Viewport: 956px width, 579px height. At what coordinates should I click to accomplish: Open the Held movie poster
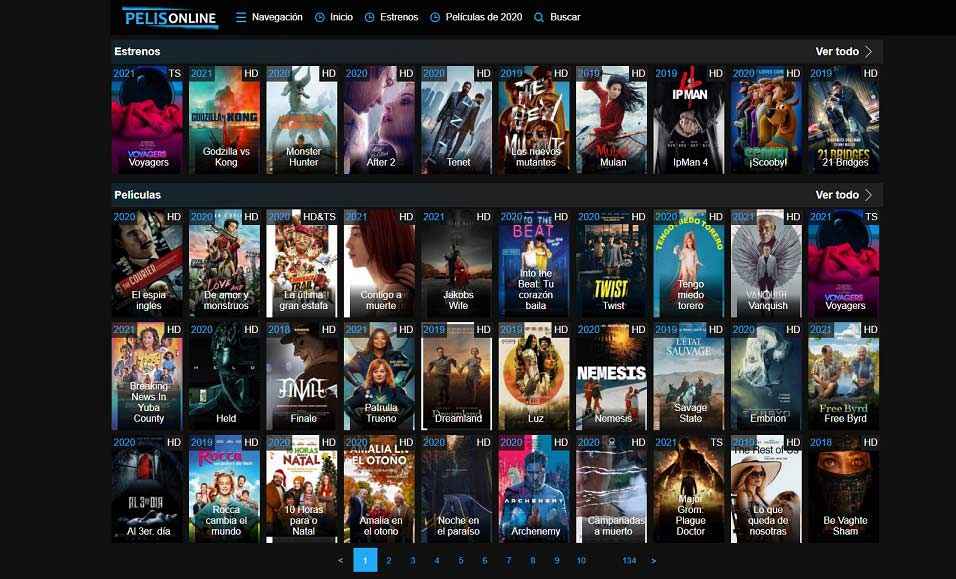pos(225,376)
